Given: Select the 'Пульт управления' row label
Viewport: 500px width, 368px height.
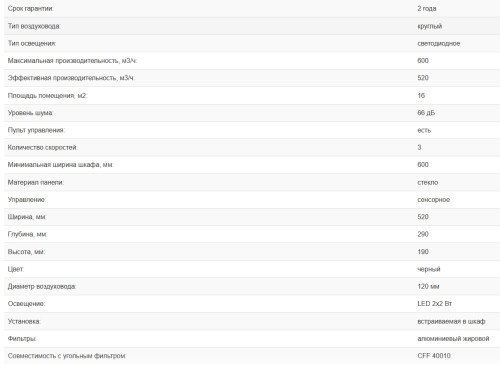Looking at the screenshot, I should (36, 130).
